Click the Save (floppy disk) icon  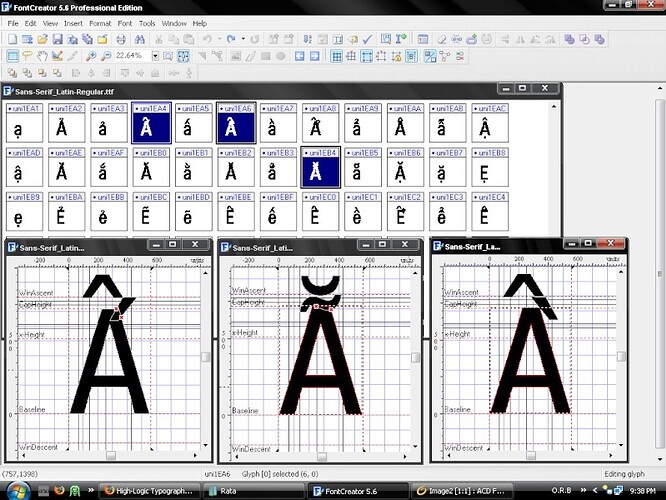[58, 39]
